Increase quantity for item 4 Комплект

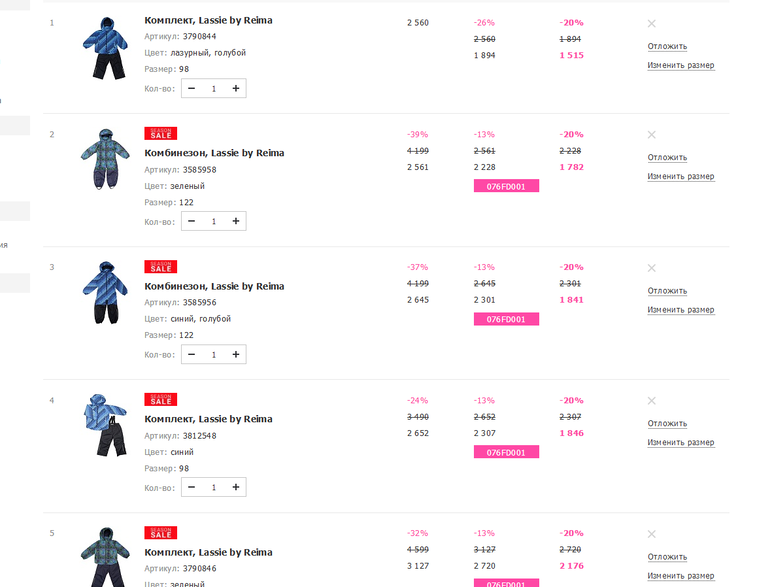click(x=236, y=488)
